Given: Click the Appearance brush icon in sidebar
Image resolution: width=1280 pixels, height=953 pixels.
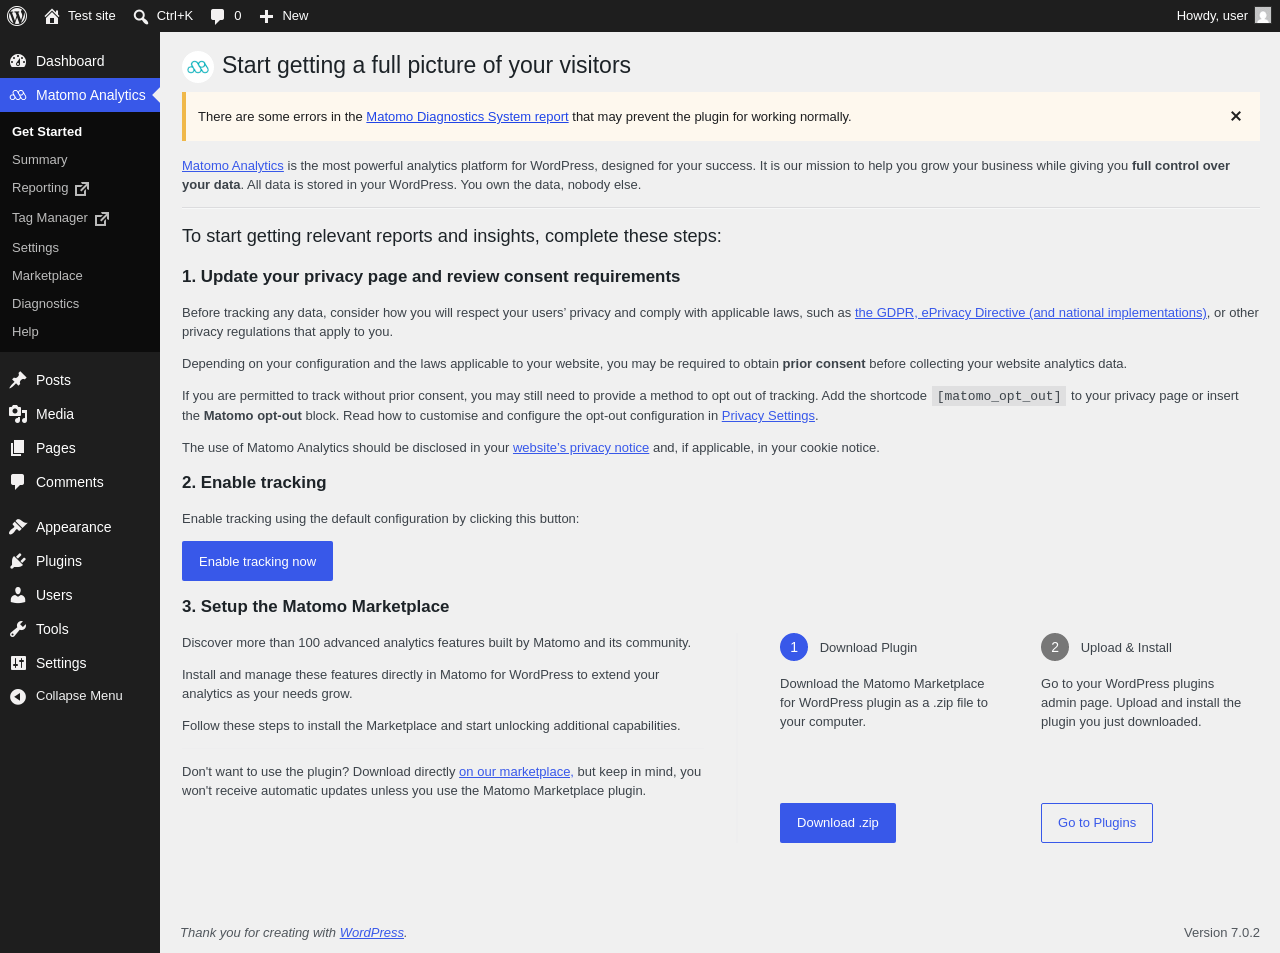Looking at the screenshot, I should [x=18, y=527].
